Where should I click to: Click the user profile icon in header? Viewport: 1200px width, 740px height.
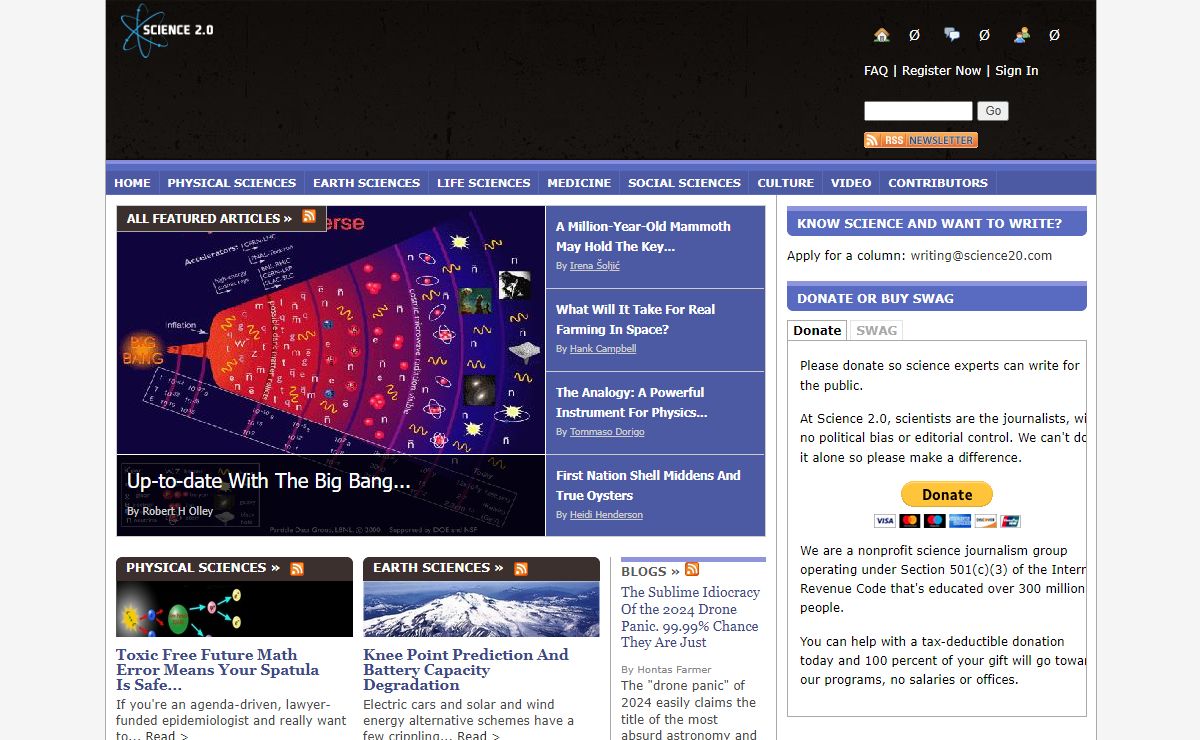point(1021,35)
